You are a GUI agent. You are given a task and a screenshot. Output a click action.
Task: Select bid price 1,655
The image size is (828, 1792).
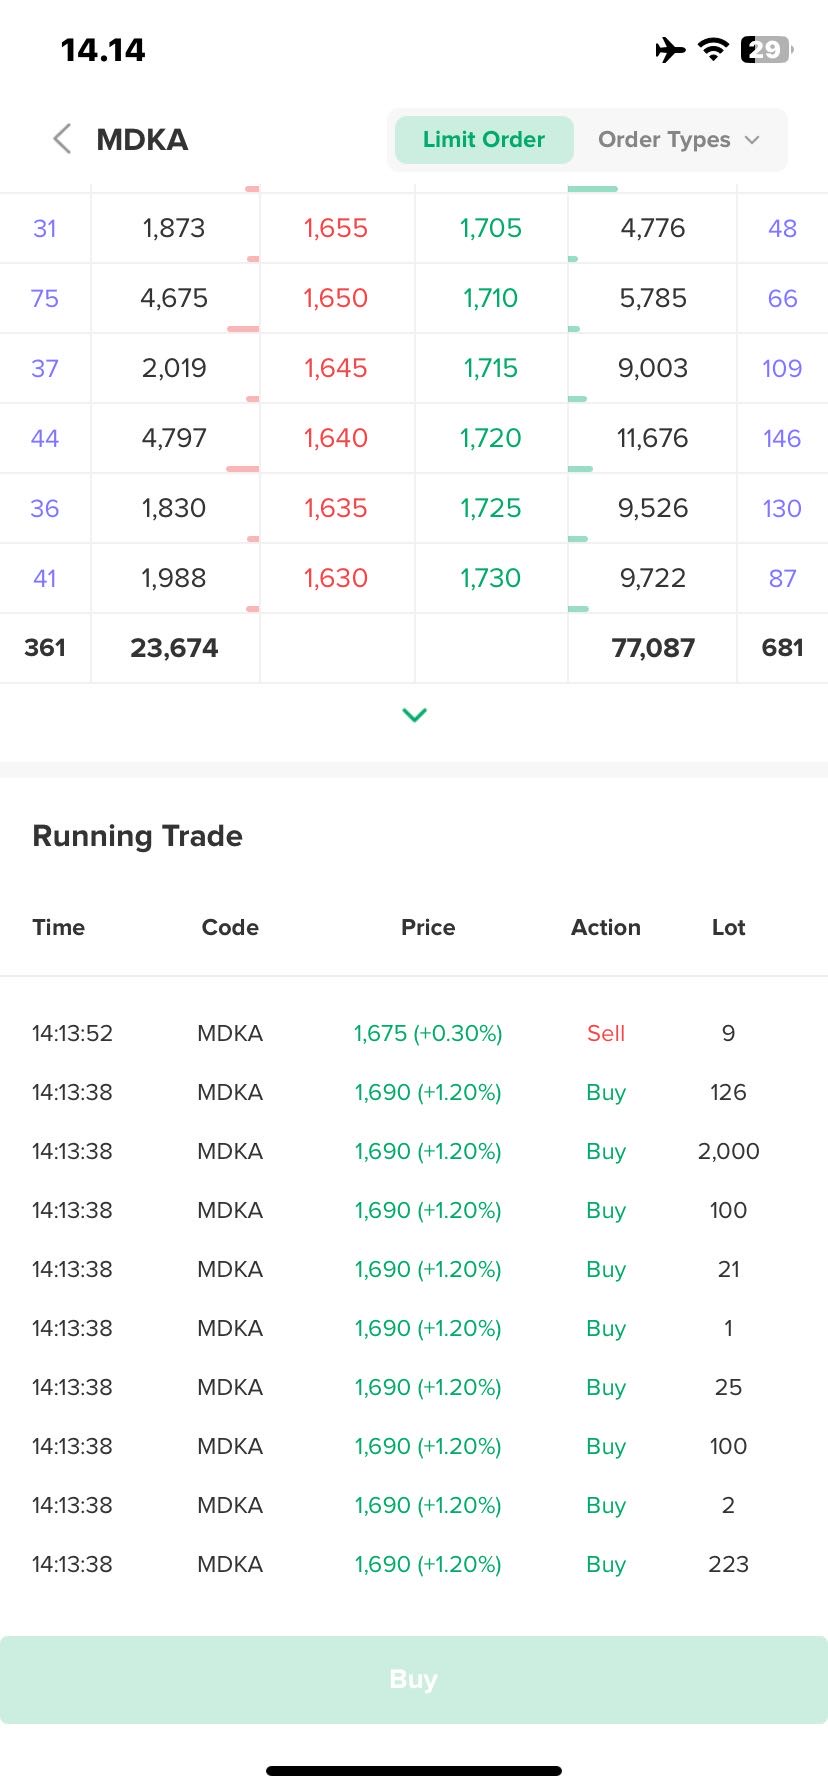336,228
